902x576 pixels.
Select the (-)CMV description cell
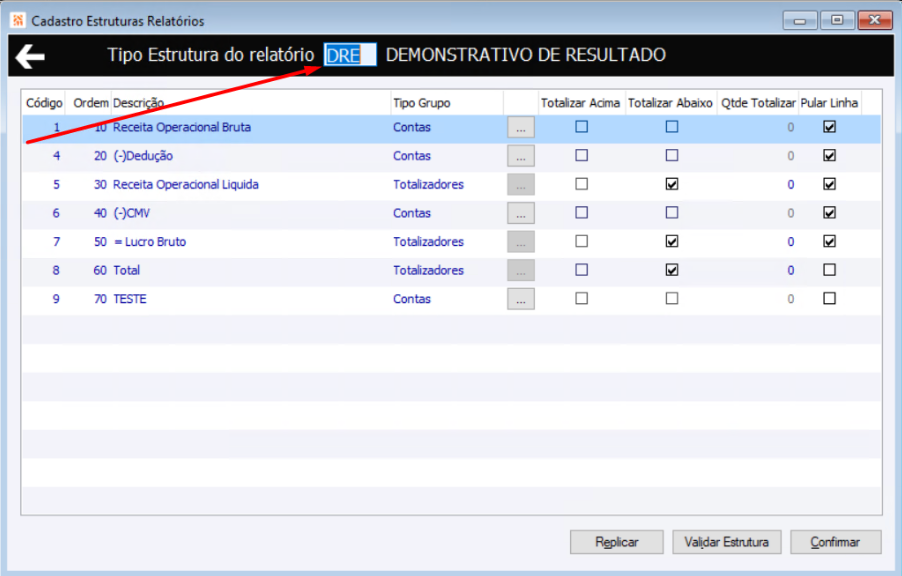[131, 213]
